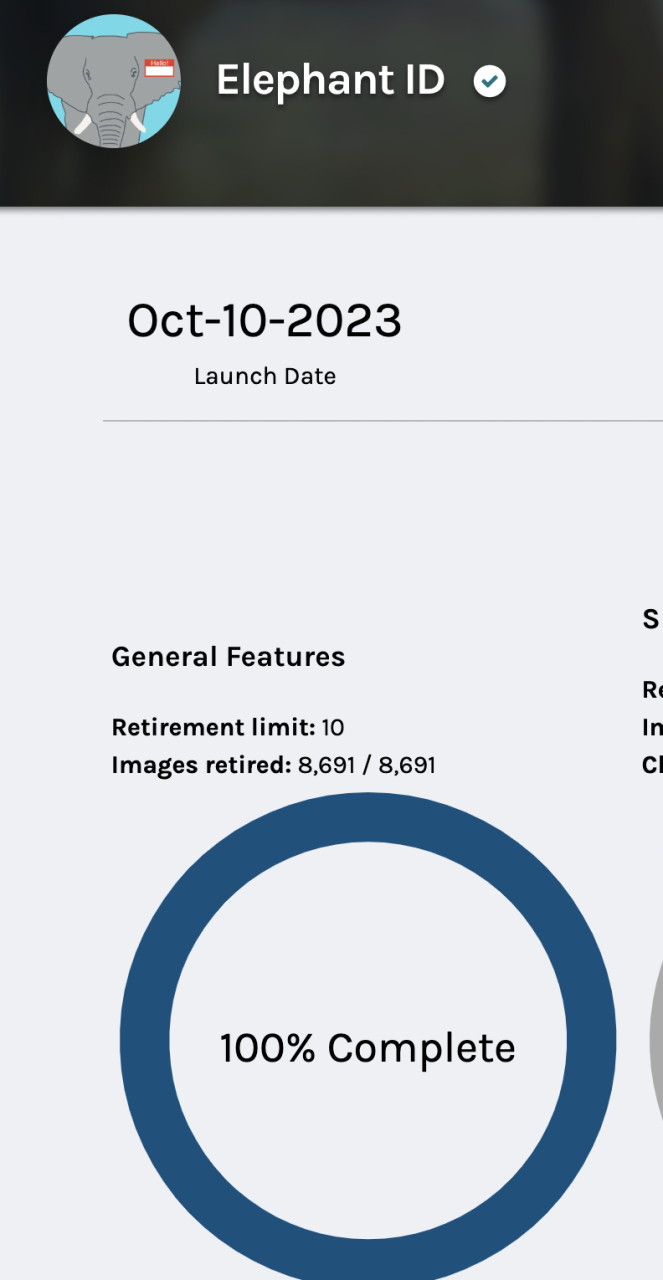Image resolution: width=663 pixels, height=1280 pixels.
Task: Click the Elephant ID project avatar
Action: [113, 82]
